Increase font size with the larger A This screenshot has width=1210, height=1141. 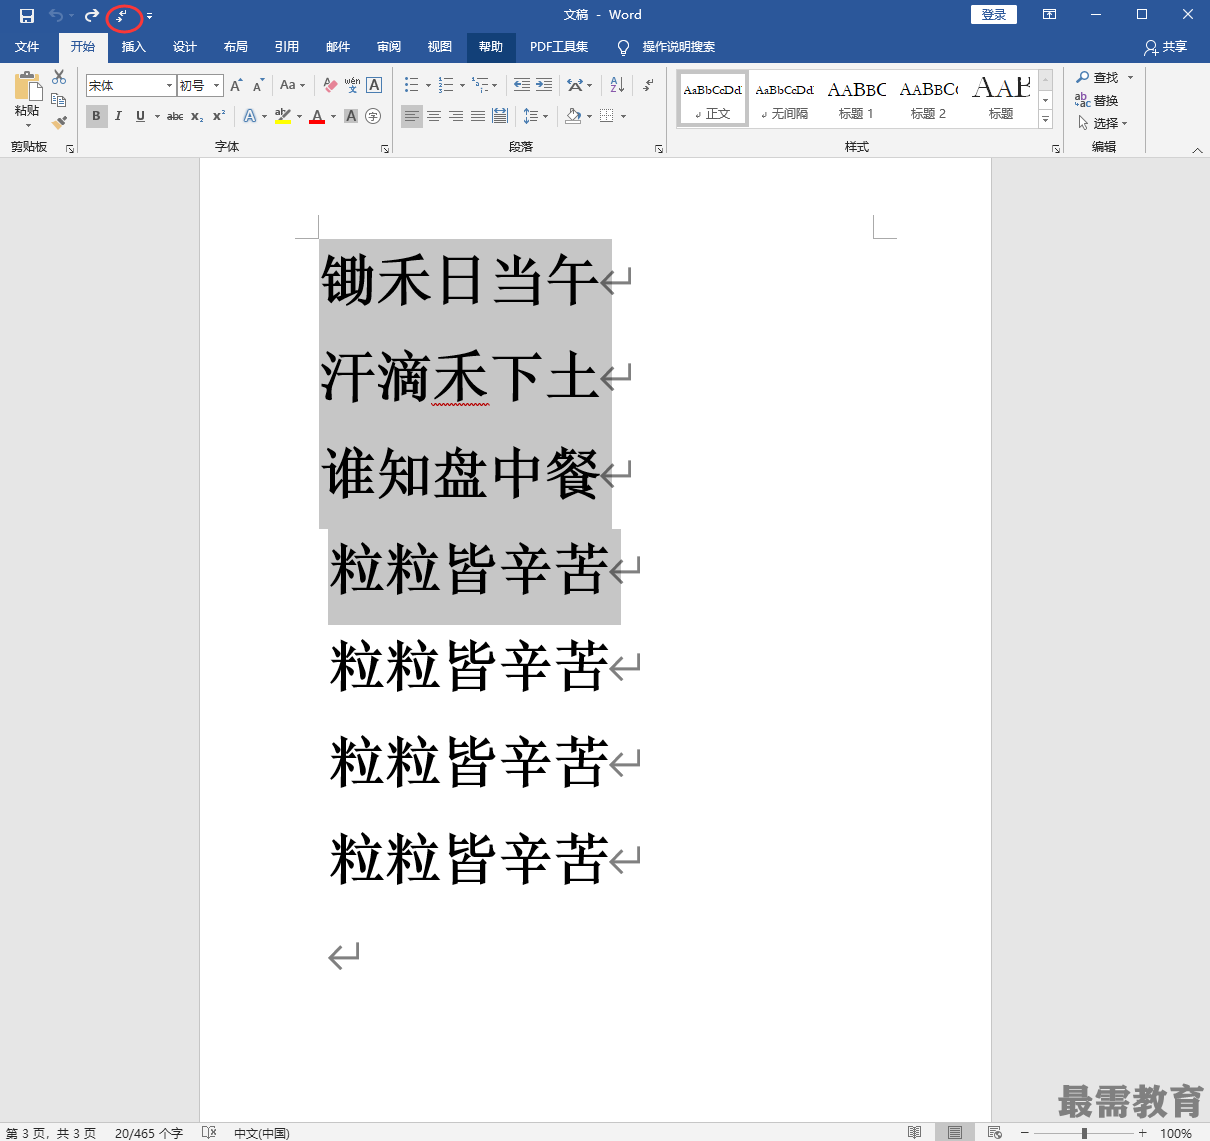tap(236, 86)
